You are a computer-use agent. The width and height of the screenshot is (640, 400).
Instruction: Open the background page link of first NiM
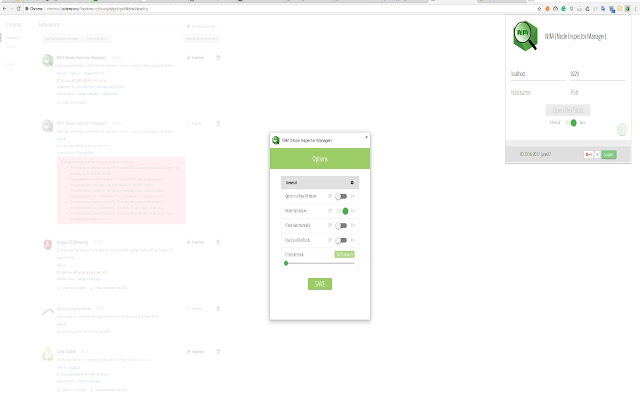[88, 94]
